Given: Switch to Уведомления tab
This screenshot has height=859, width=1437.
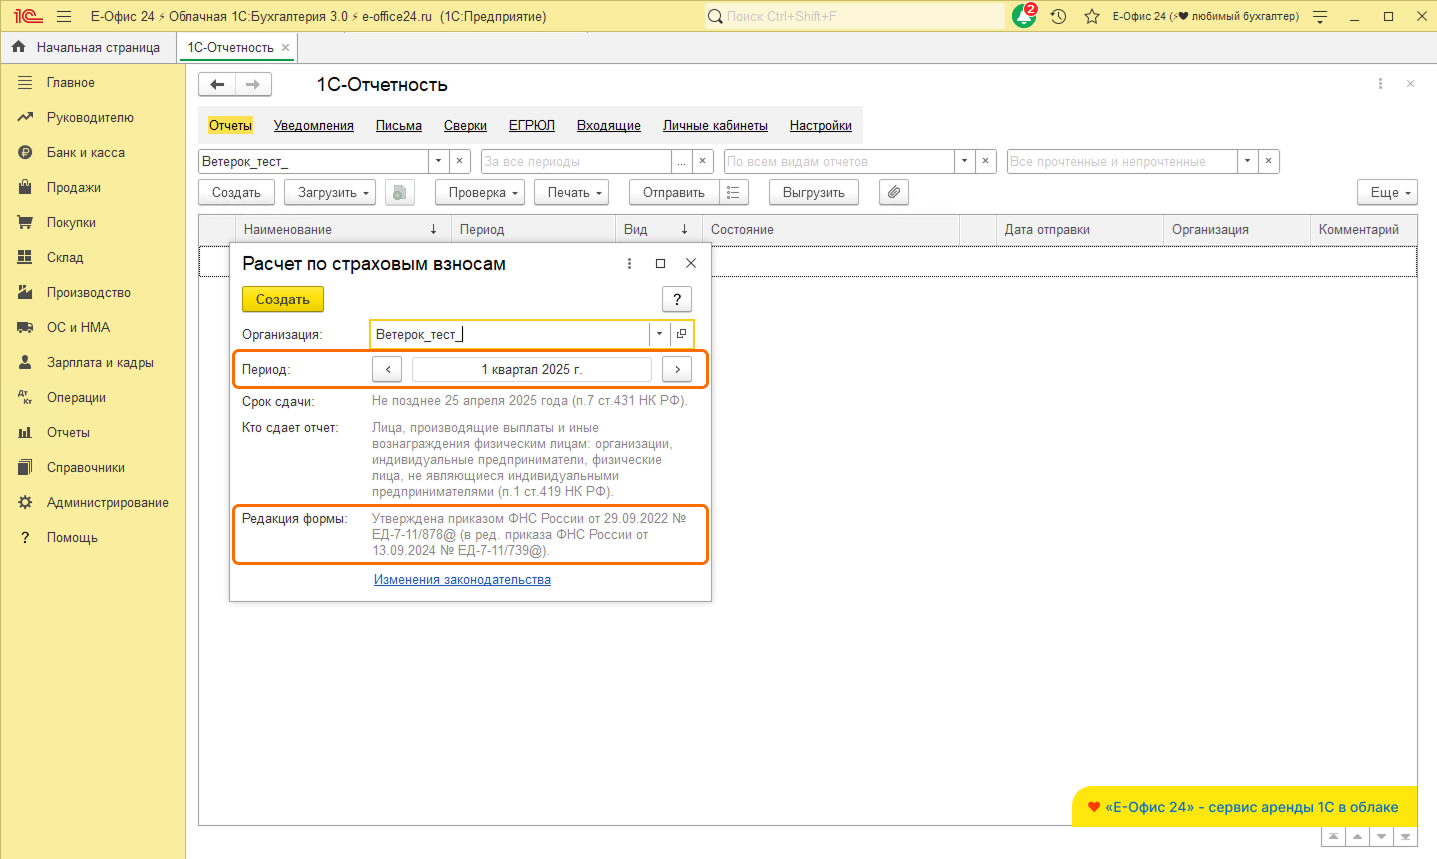Looking at the screenshot, I should (314, 126).
